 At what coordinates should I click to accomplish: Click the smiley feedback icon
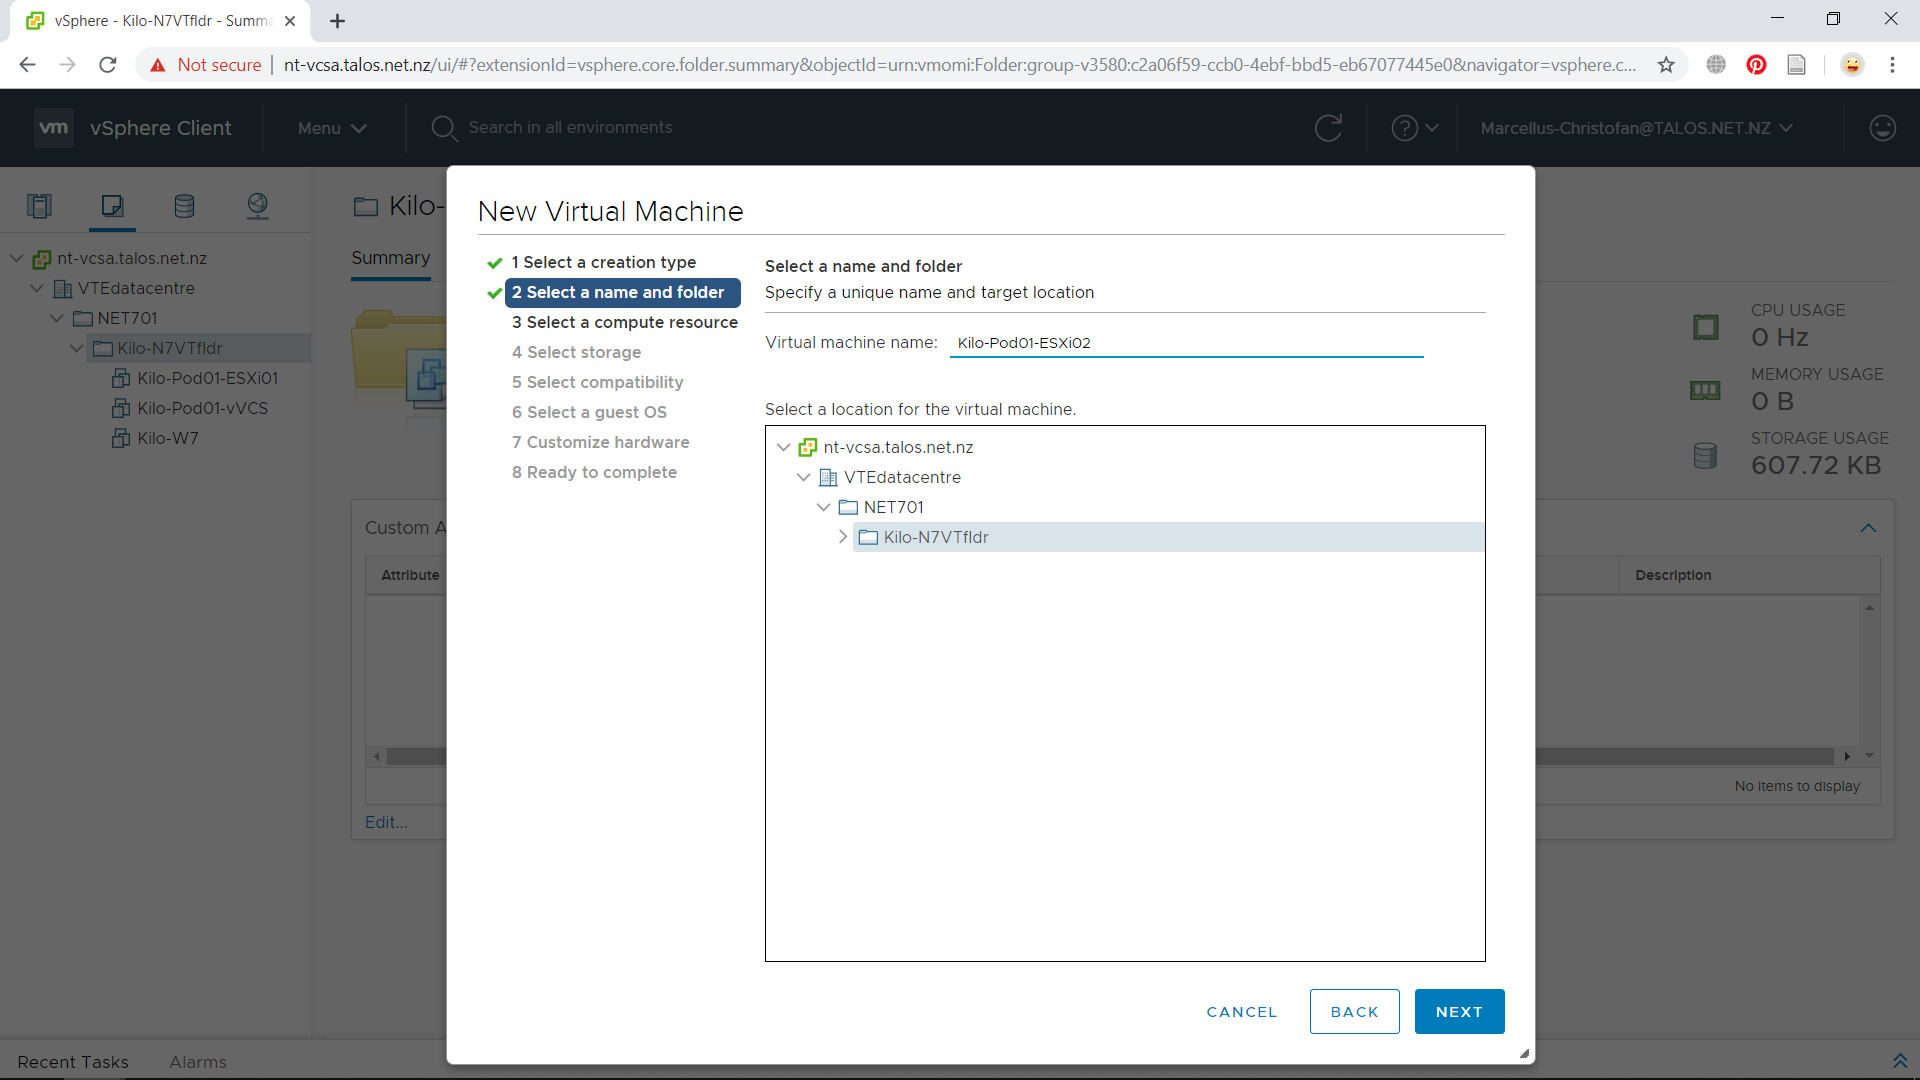coord(1882,128)
